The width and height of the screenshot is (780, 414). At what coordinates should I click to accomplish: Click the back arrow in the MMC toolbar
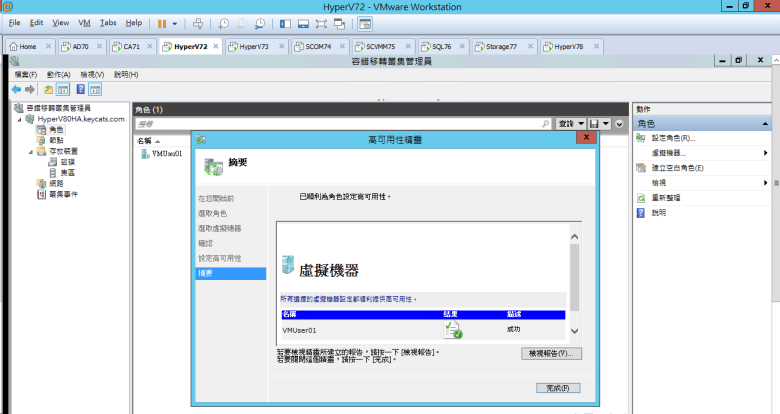17,89
